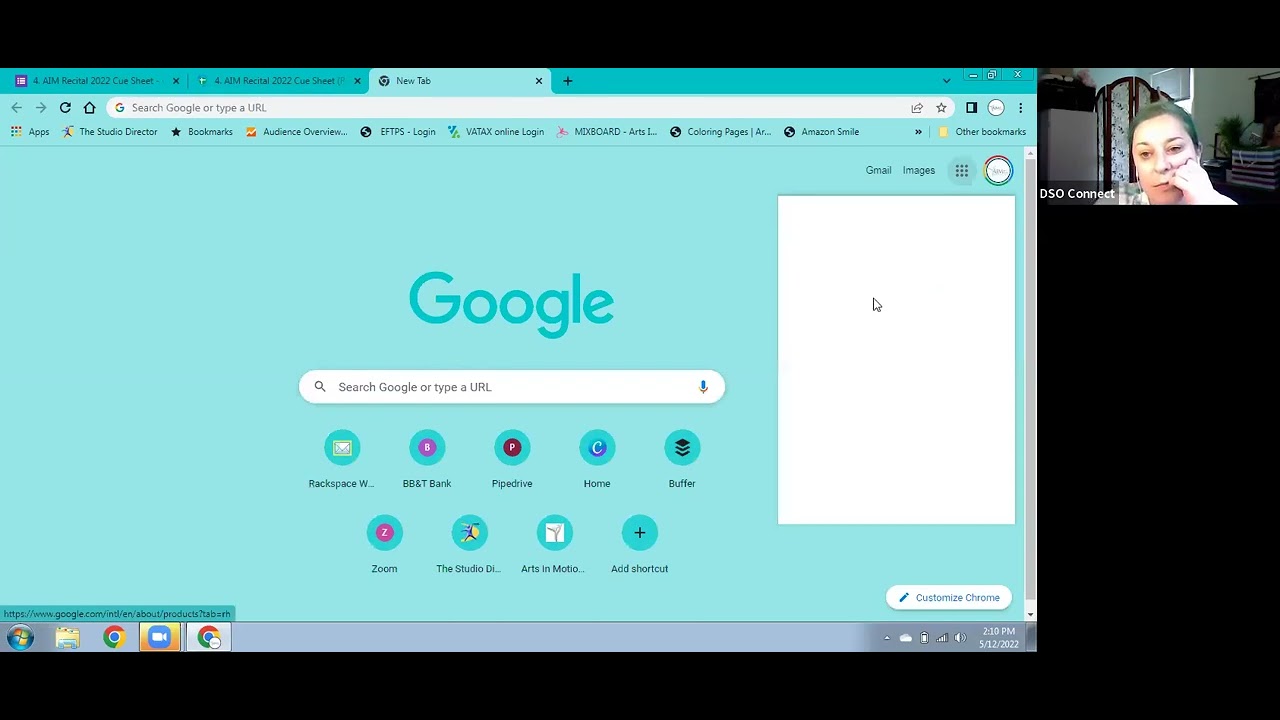Open Bookmarks folder in bookmarks bar
The width and height of the screenshot is (1280, 720).
[201, 132]
